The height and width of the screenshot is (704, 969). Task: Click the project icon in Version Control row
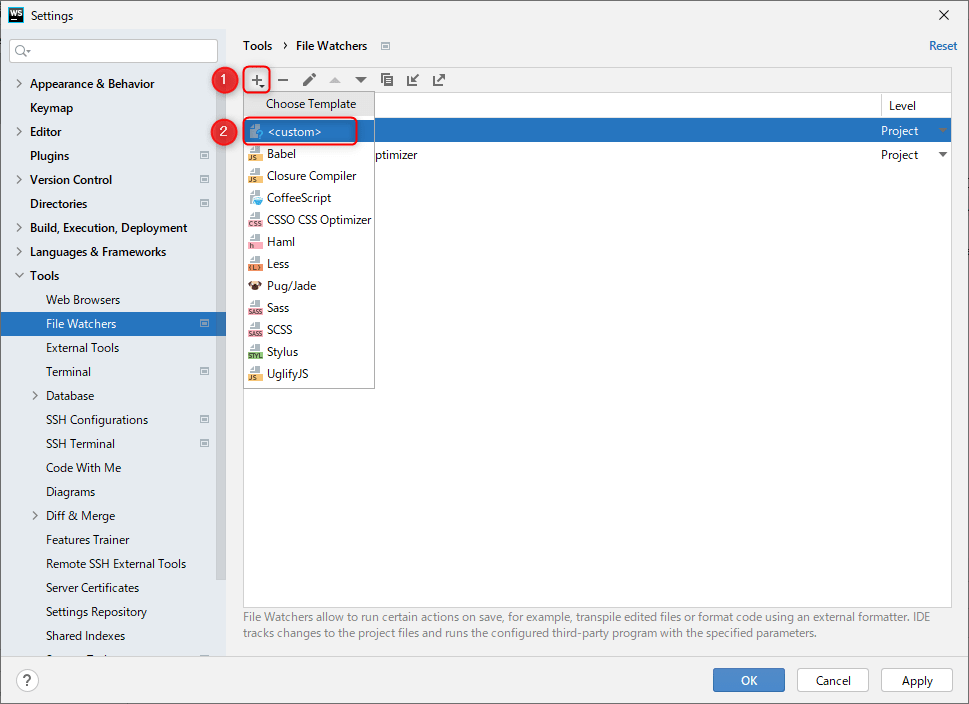coord(205,179)
